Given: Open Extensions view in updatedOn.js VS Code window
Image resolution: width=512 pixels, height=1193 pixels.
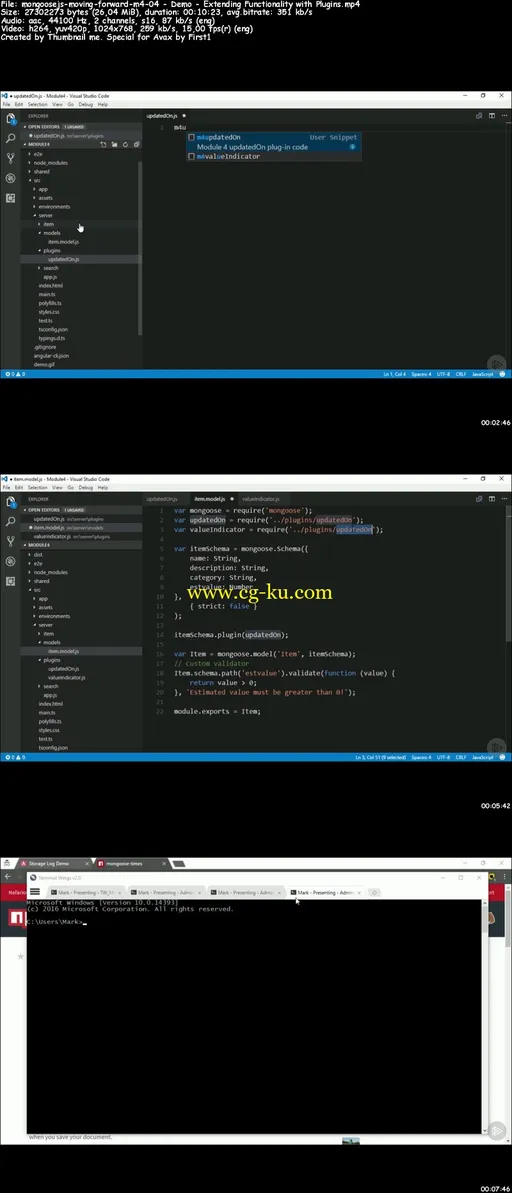Looking at the screenshot, I should tap(10, 198).
